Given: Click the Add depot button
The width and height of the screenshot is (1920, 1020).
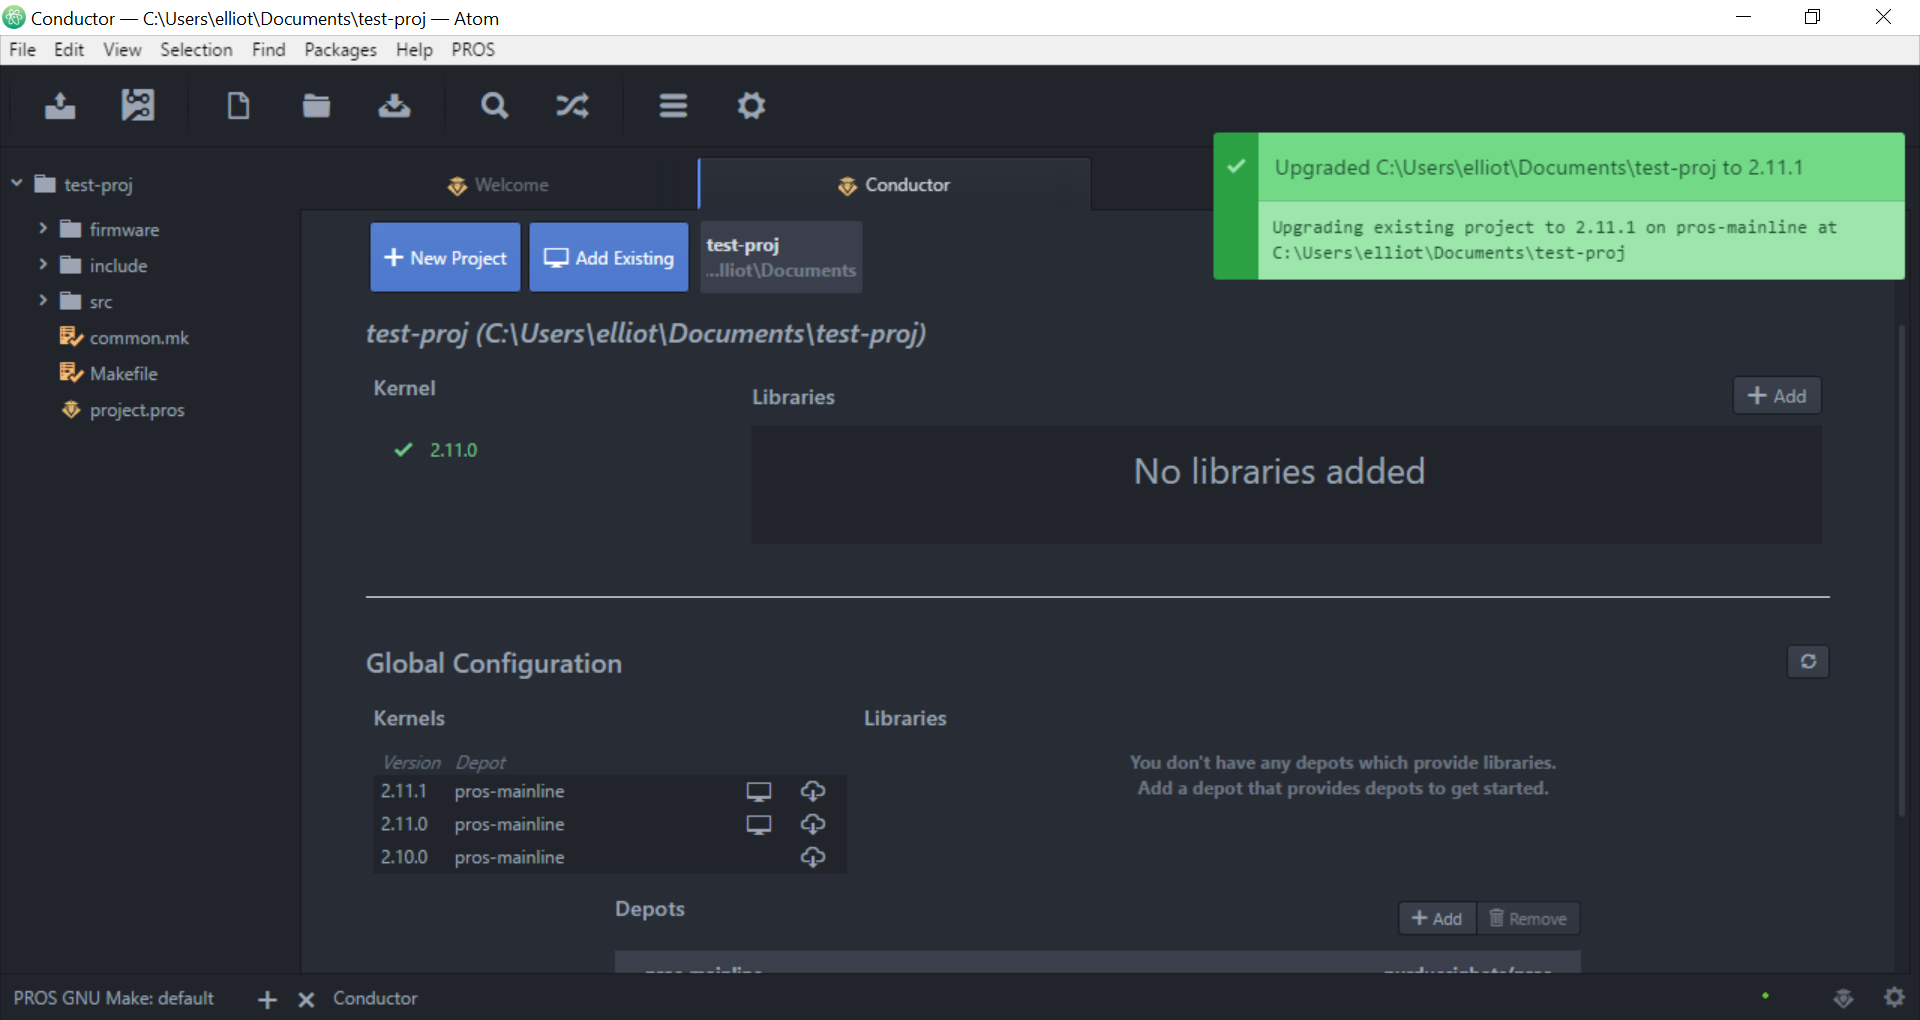Looking at the screenshot, I should [x=1436, y=918].
